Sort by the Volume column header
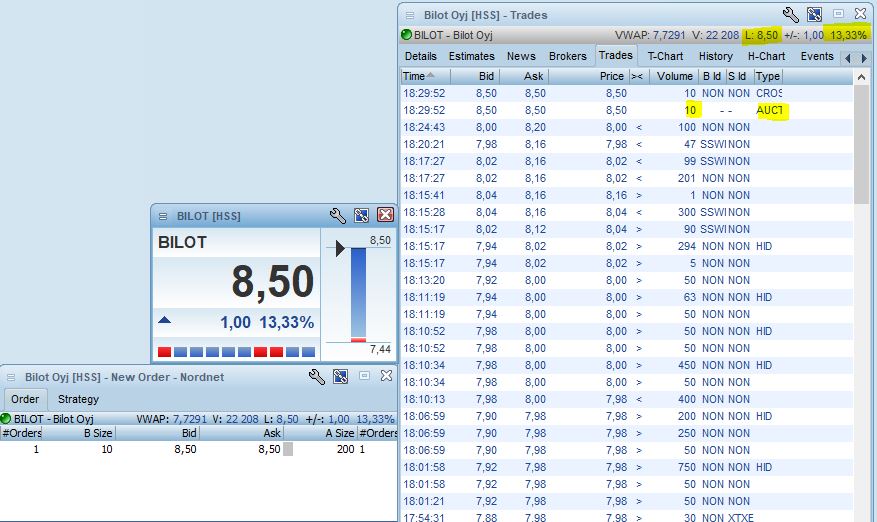The image size is (877, 522). [x=675, y=77]
